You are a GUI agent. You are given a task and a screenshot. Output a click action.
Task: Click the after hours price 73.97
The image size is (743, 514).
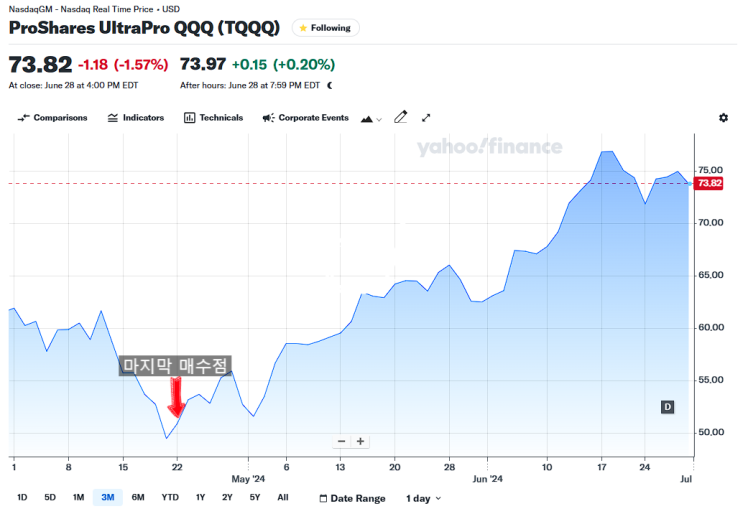(x=203, y=64)
